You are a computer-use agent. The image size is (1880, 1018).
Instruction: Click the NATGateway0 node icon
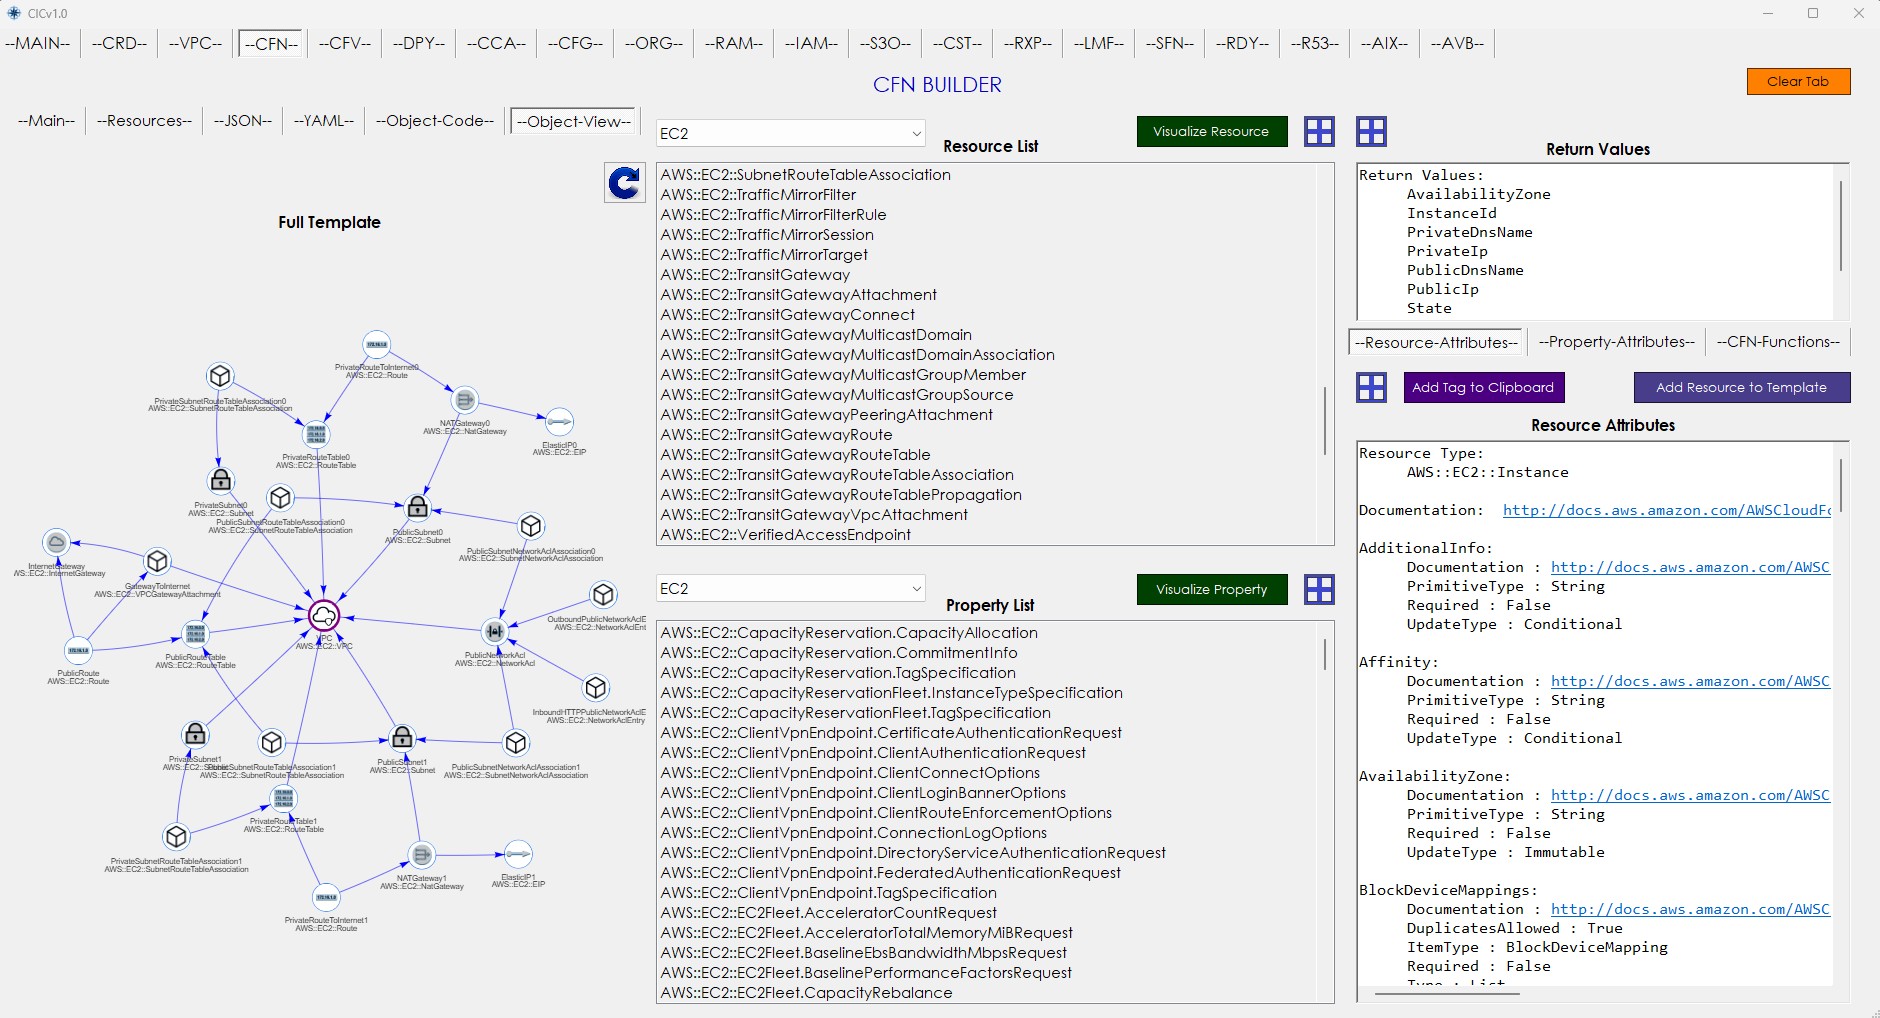coord(464,400)
